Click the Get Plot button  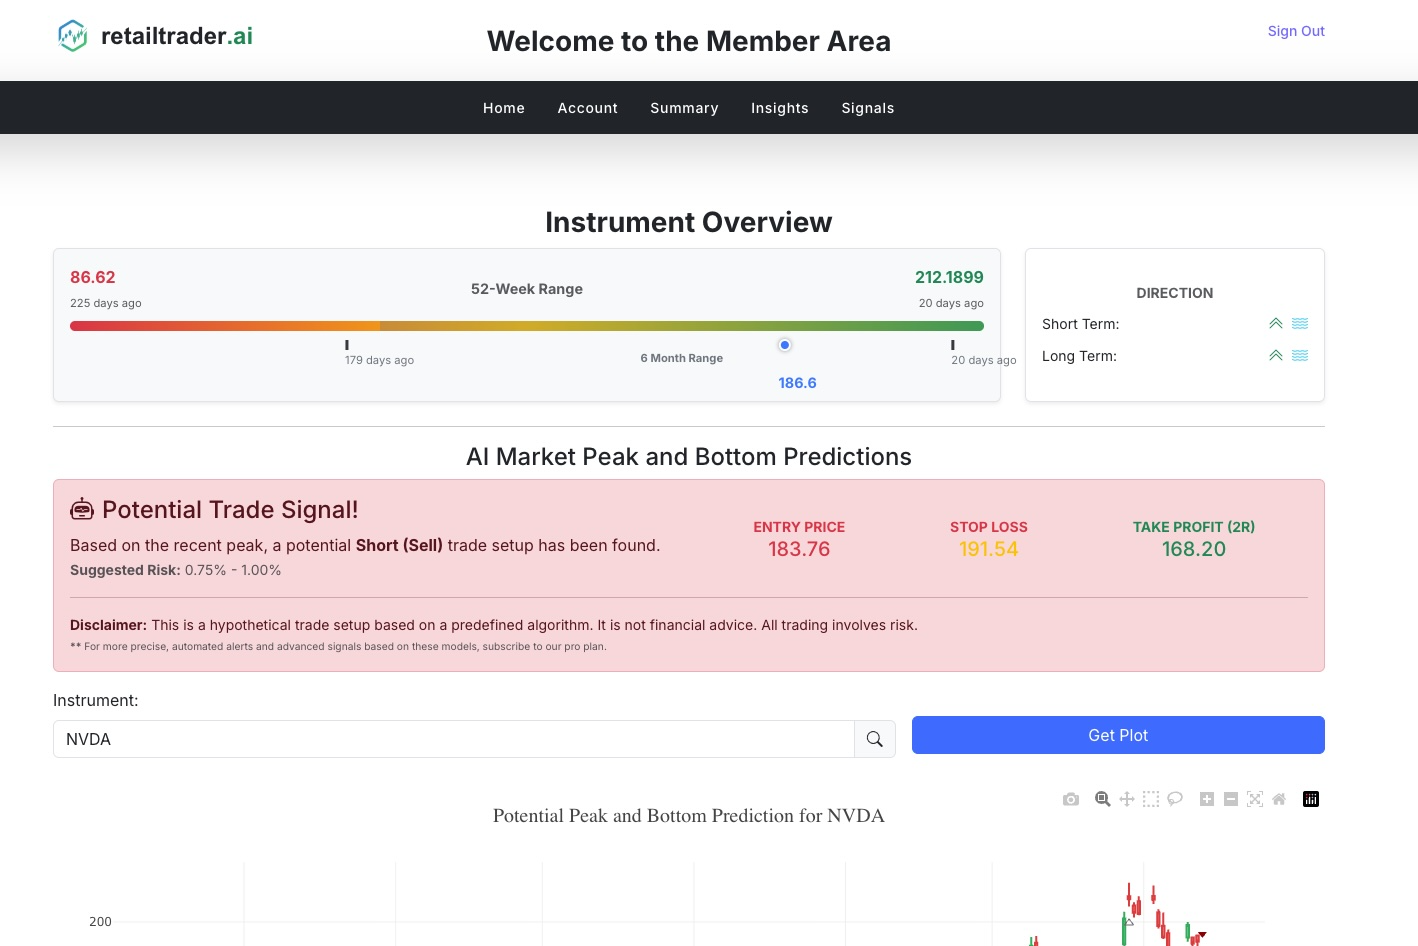point(1118,735)
